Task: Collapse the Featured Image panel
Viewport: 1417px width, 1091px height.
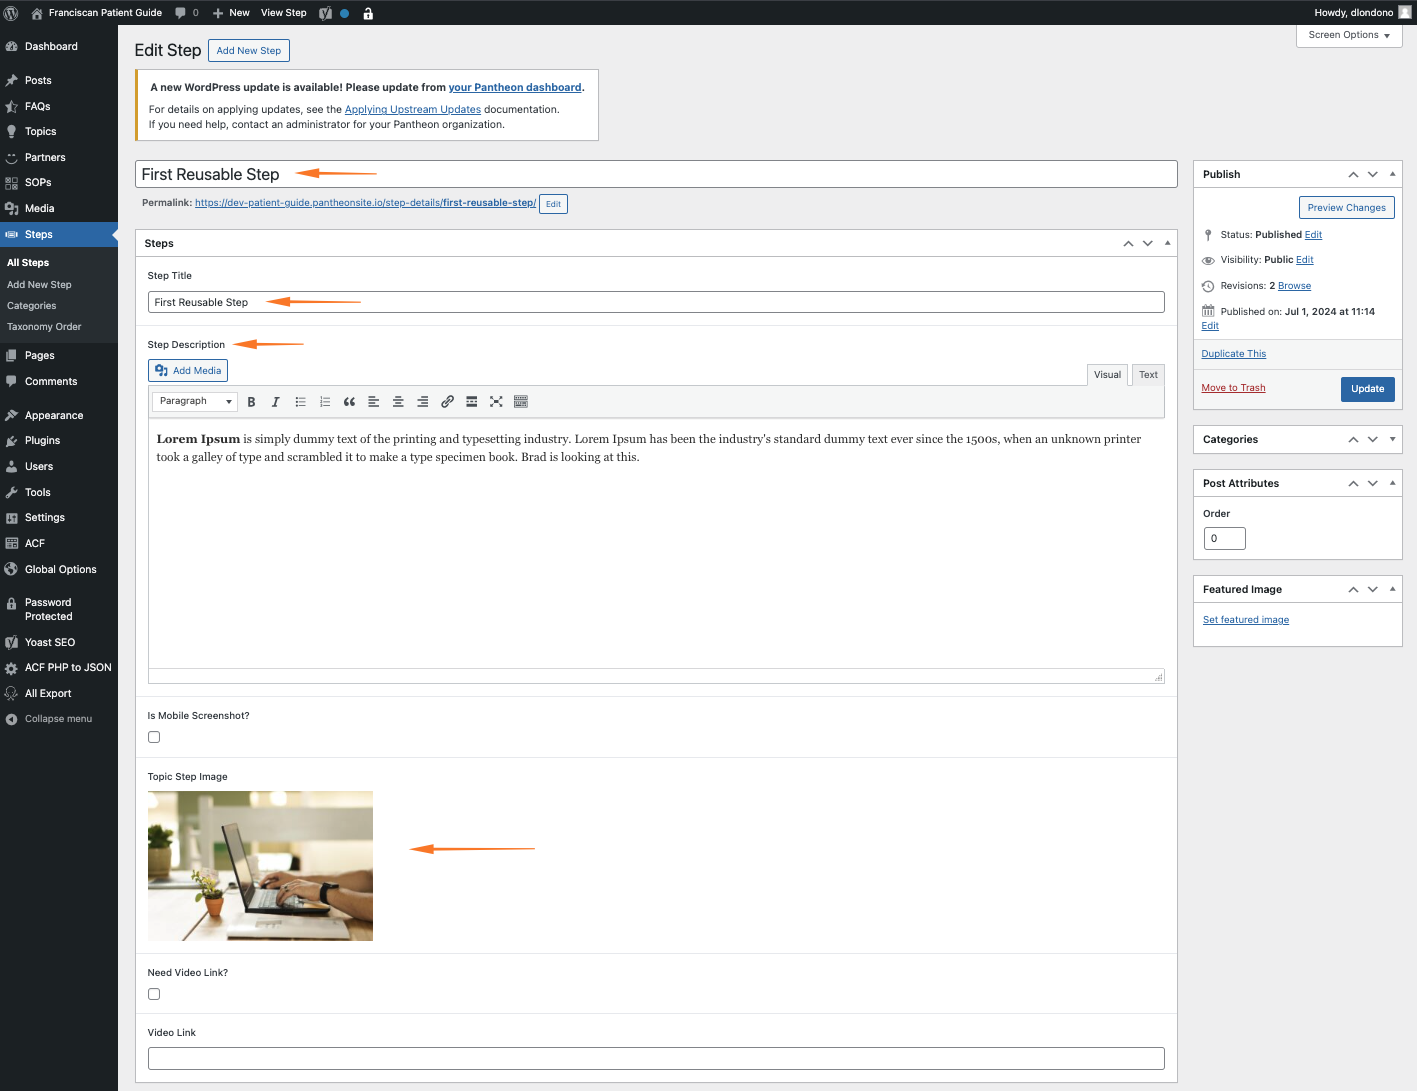Action: (x=1392, y=589)
